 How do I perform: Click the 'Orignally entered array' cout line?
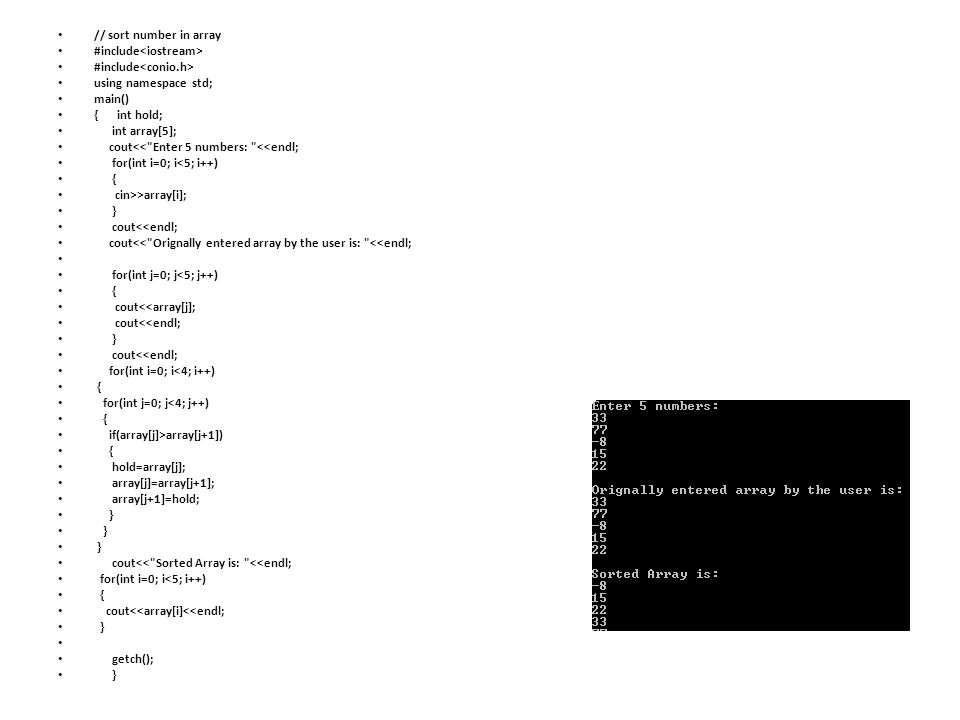pyautogui.click(x=260, y=243)
